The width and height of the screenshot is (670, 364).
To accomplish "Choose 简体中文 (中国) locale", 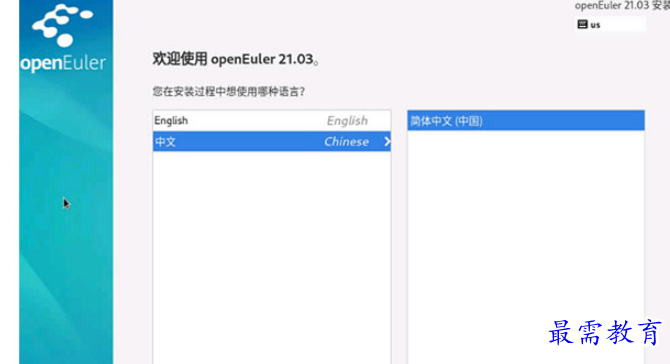I will pos(526,121).
